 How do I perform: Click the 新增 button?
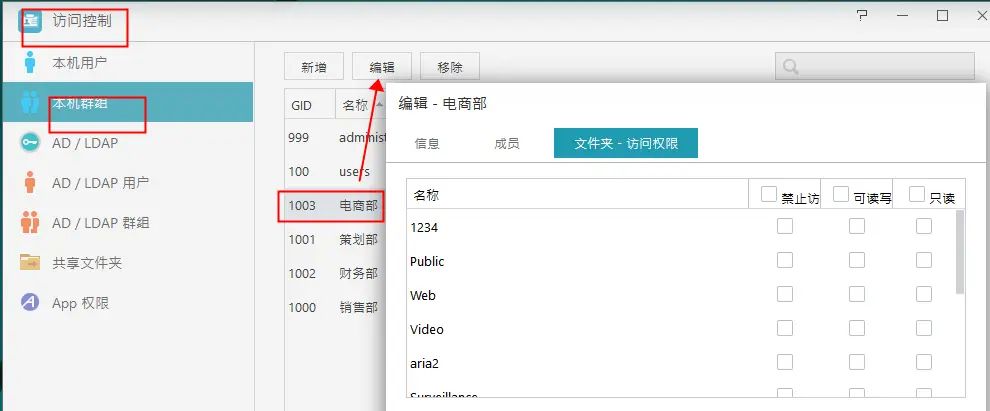pyautogui.click(x=314, y=66)
